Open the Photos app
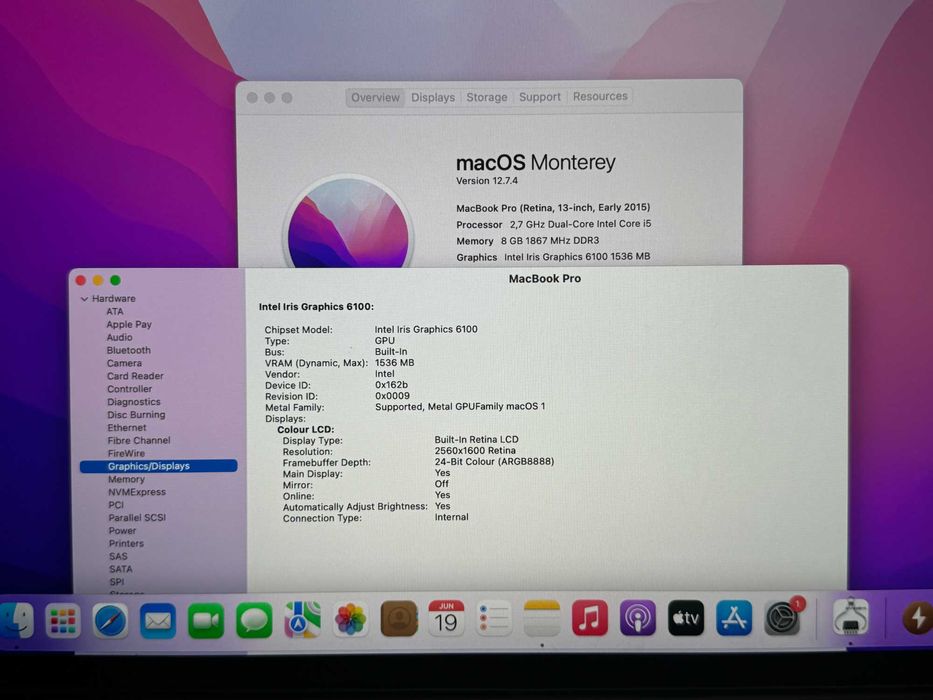The width and height of the screenshot is (933, 700). (350, 619)
